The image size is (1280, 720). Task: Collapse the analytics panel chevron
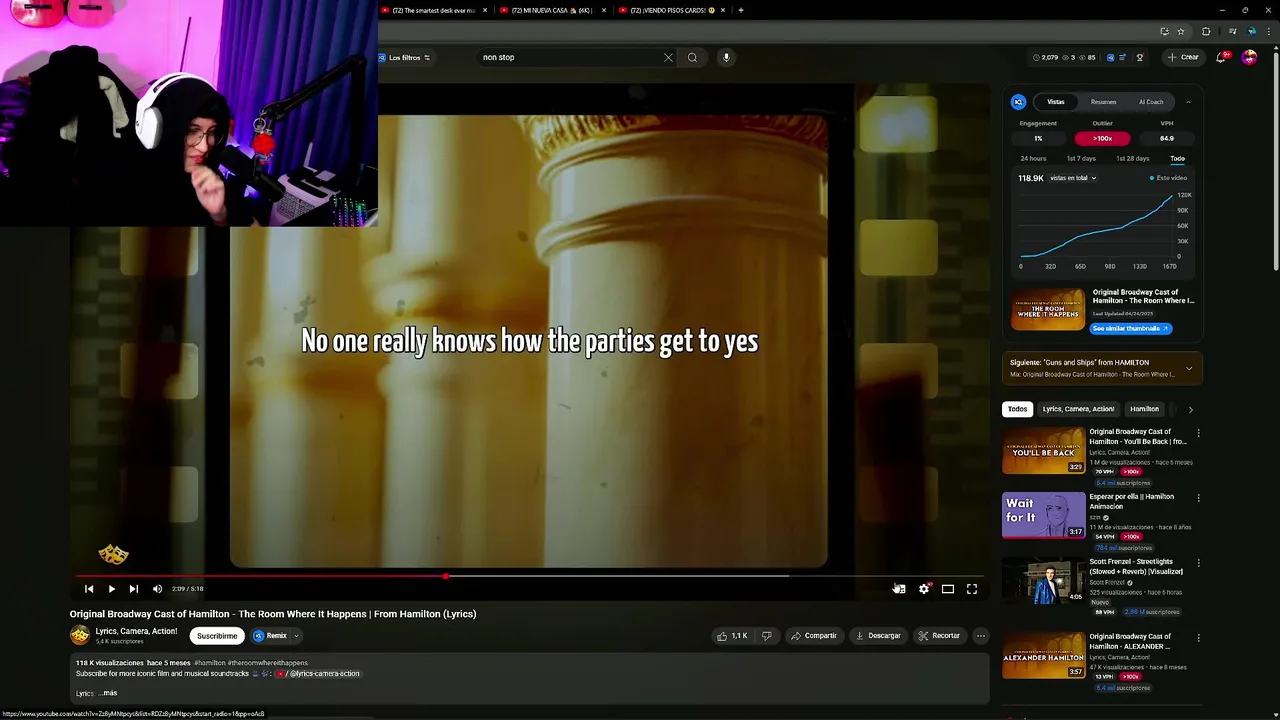pyautogui.click(x=1188, y=102)
